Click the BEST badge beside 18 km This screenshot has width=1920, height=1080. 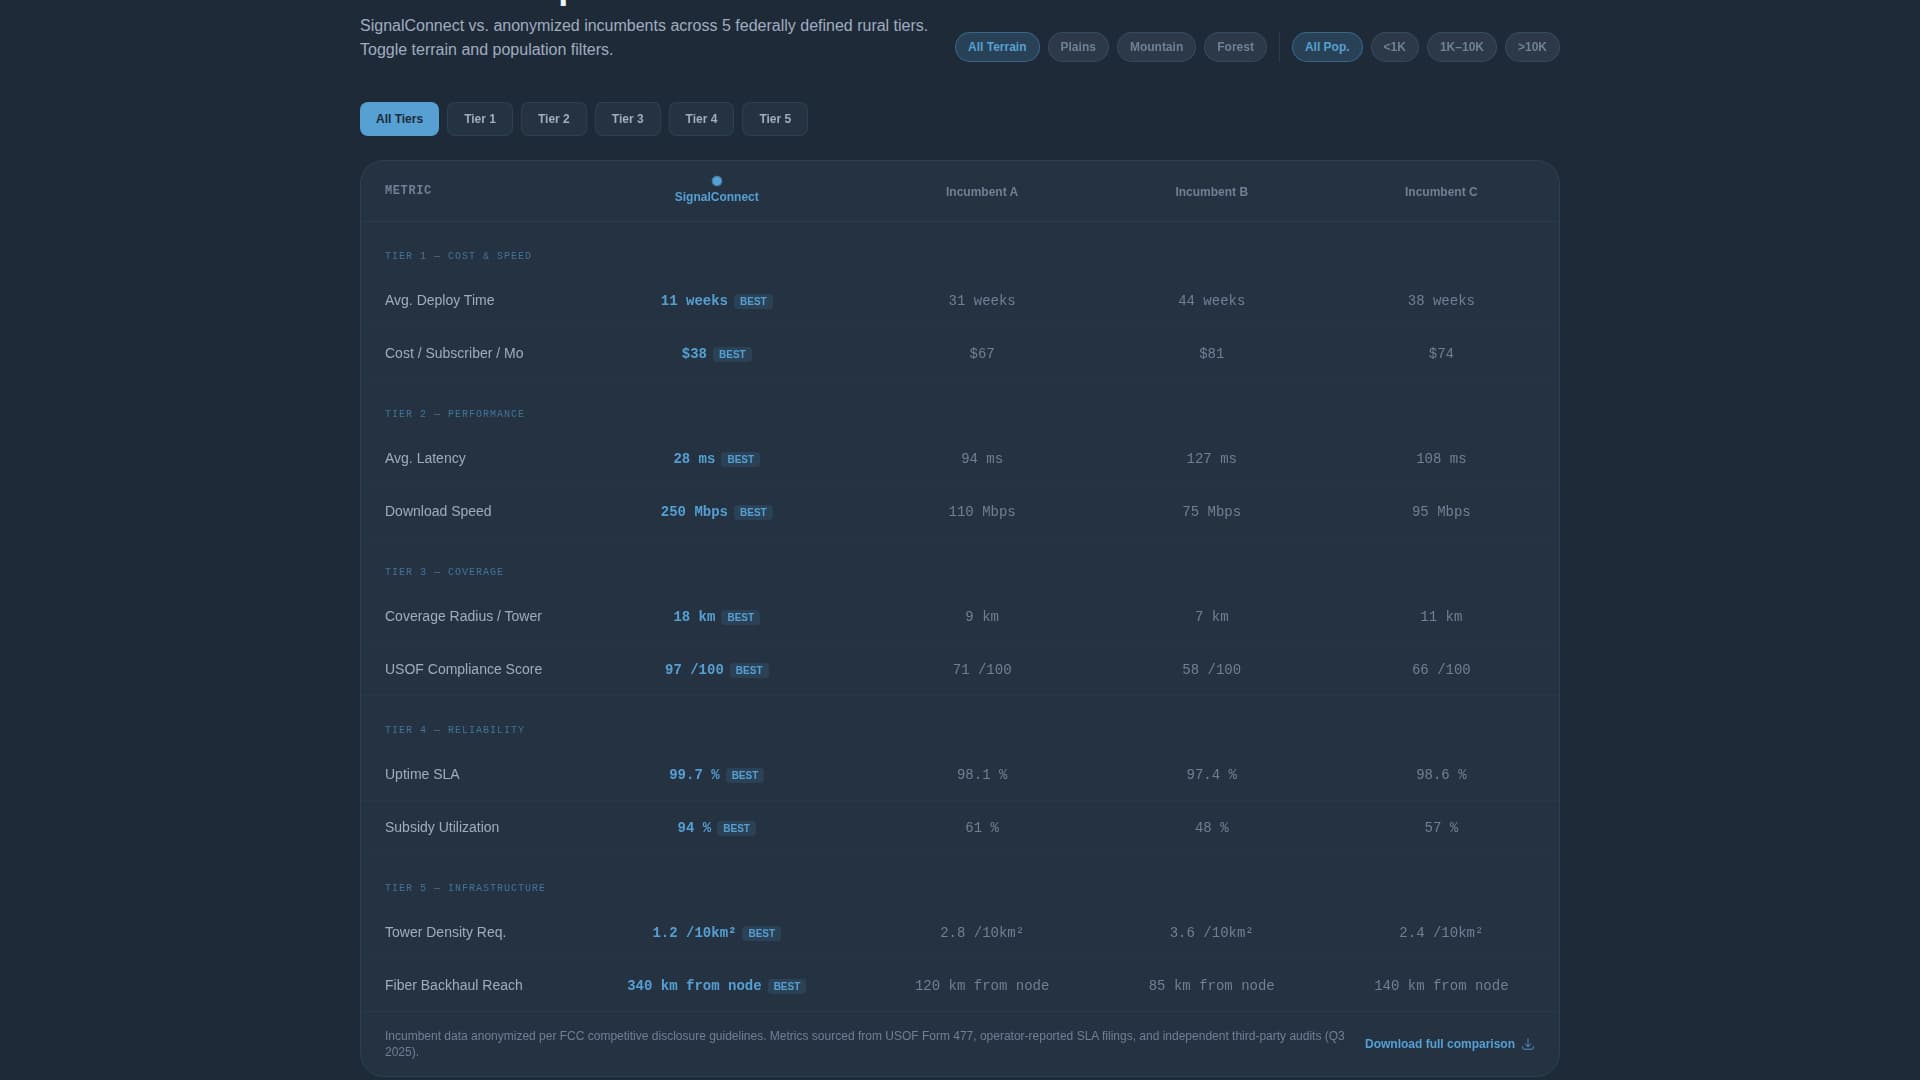[x=741, y=617]
